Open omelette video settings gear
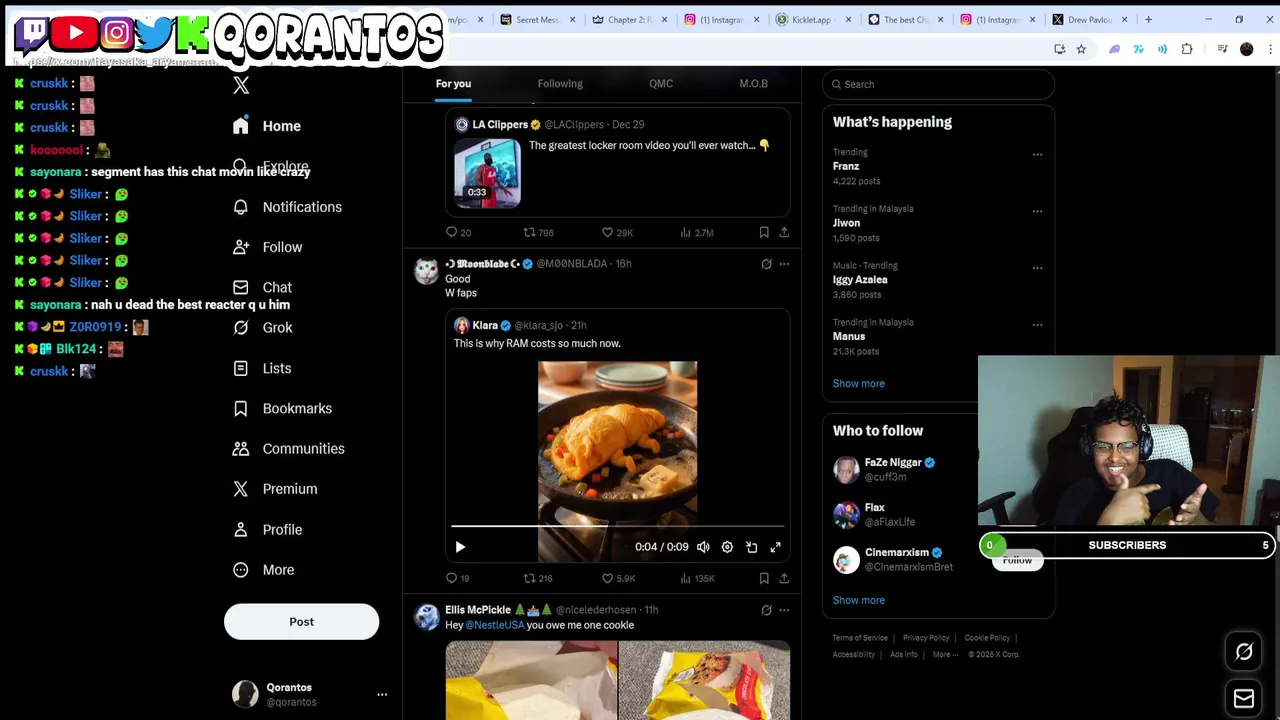Image resolution: width=1280 pixels, height=720 pixels. (x=727, y=547)
